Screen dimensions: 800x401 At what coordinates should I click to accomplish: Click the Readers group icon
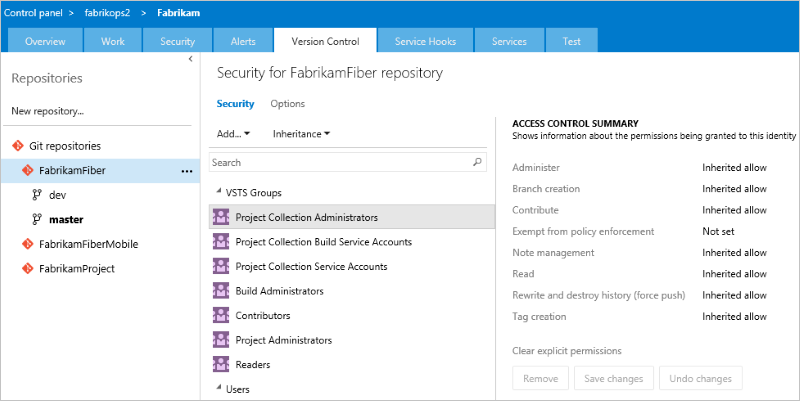point(221,365)
